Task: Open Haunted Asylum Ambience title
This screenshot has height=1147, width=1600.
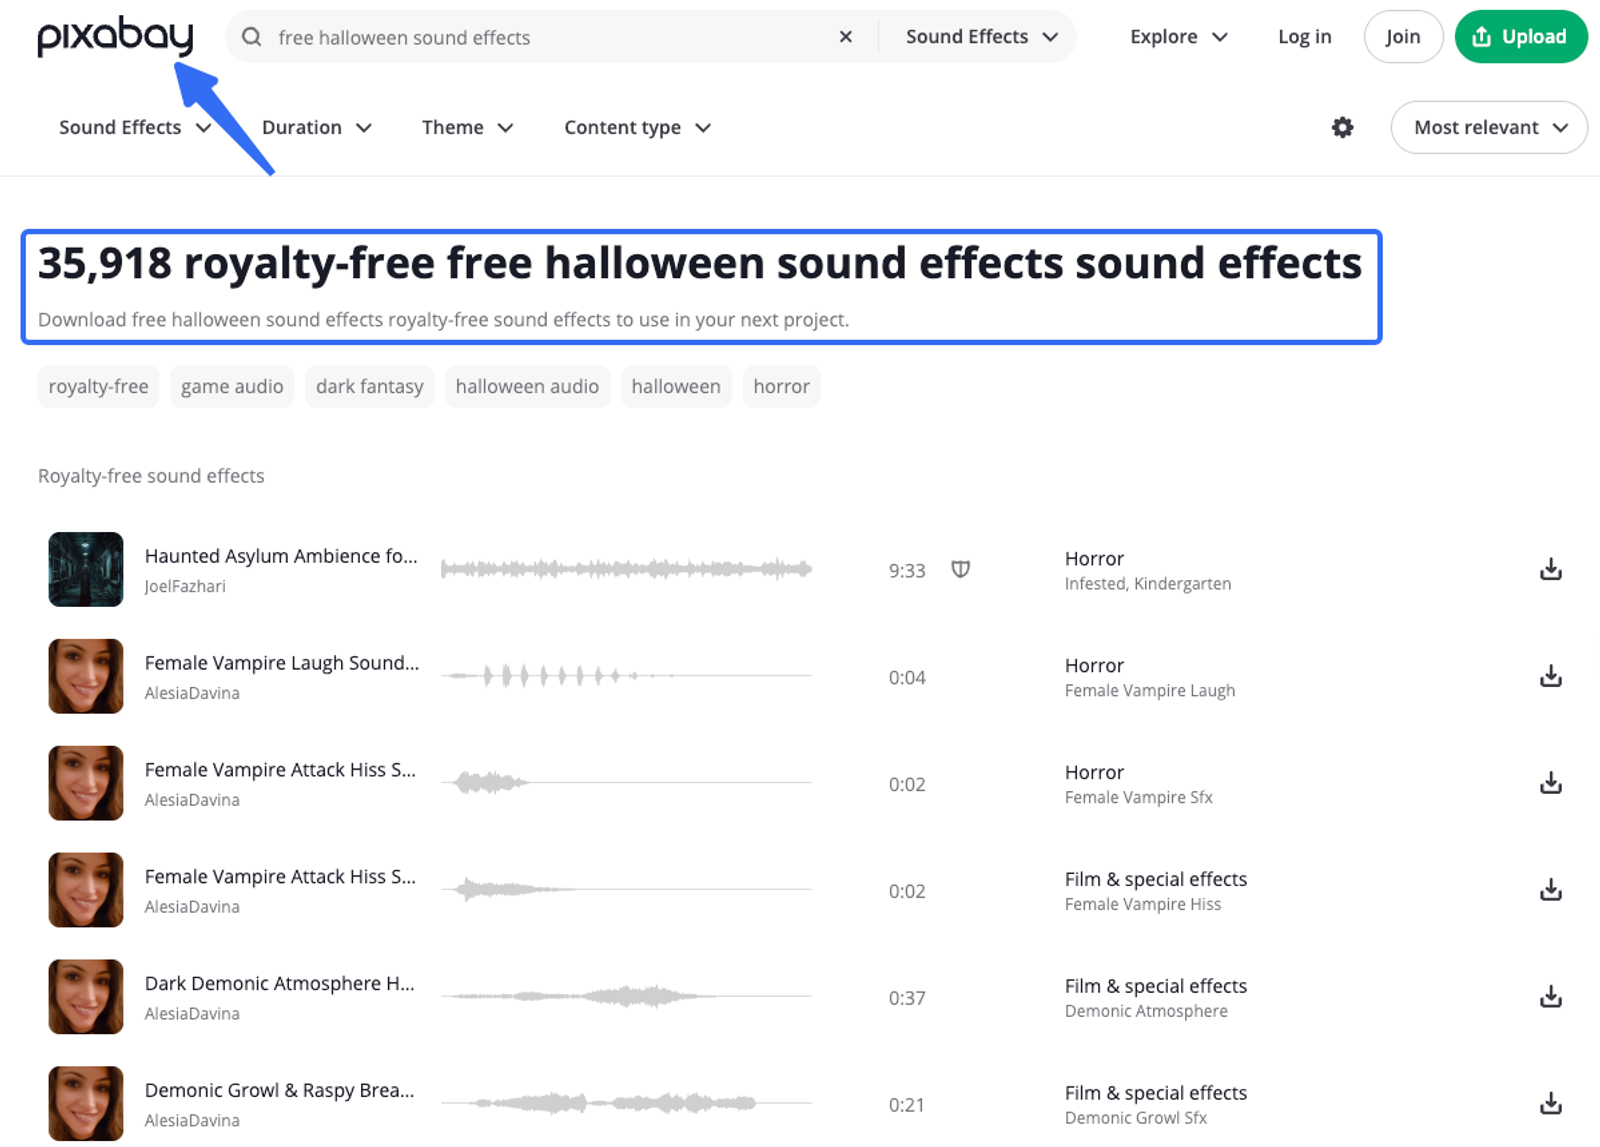Action: (281, 556)
